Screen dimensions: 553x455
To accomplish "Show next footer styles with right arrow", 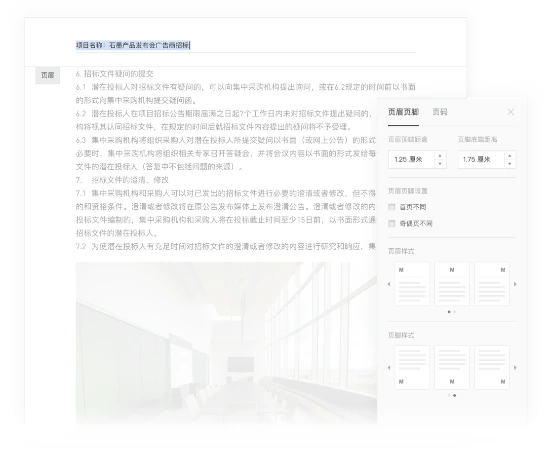I will [515, 368].
